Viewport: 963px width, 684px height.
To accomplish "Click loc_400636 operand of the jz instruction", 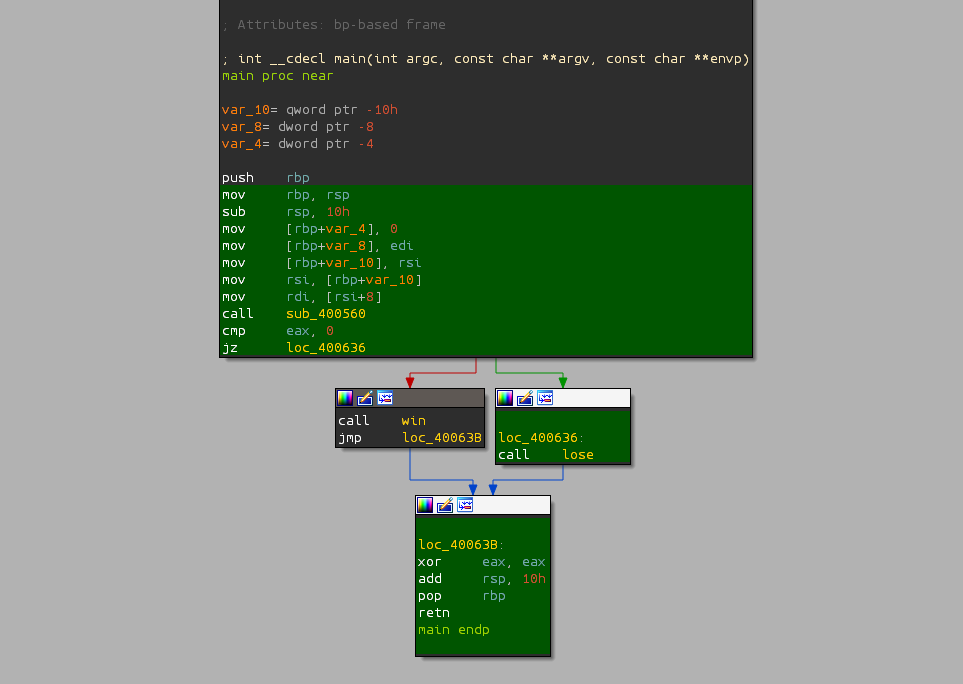I will pos(326,348).
